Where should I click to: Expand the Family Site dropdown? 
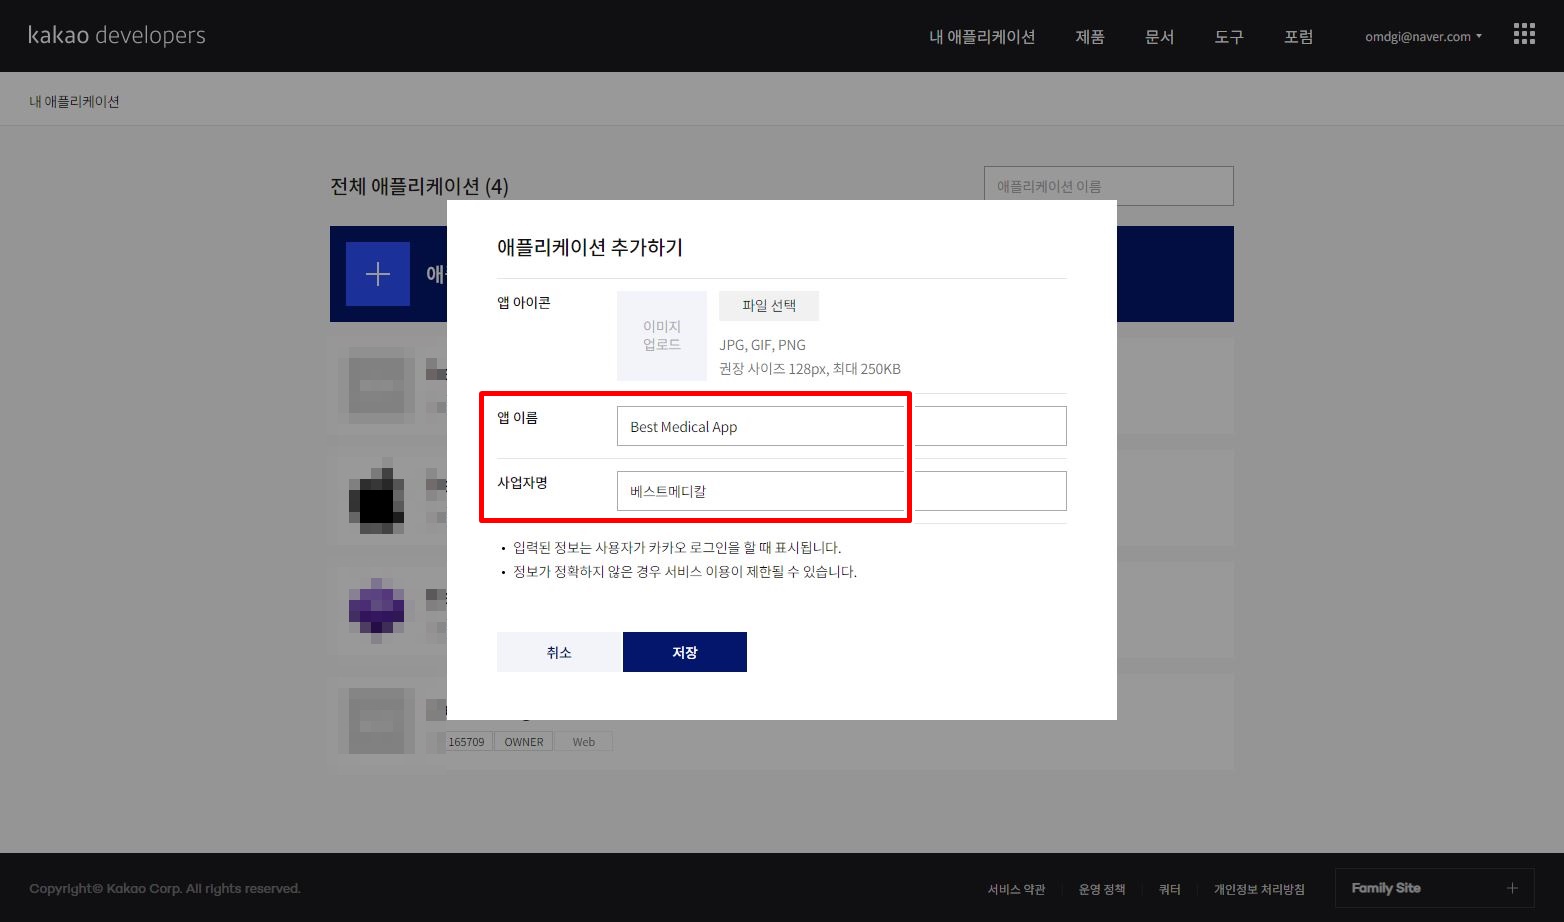[1434, 888]
